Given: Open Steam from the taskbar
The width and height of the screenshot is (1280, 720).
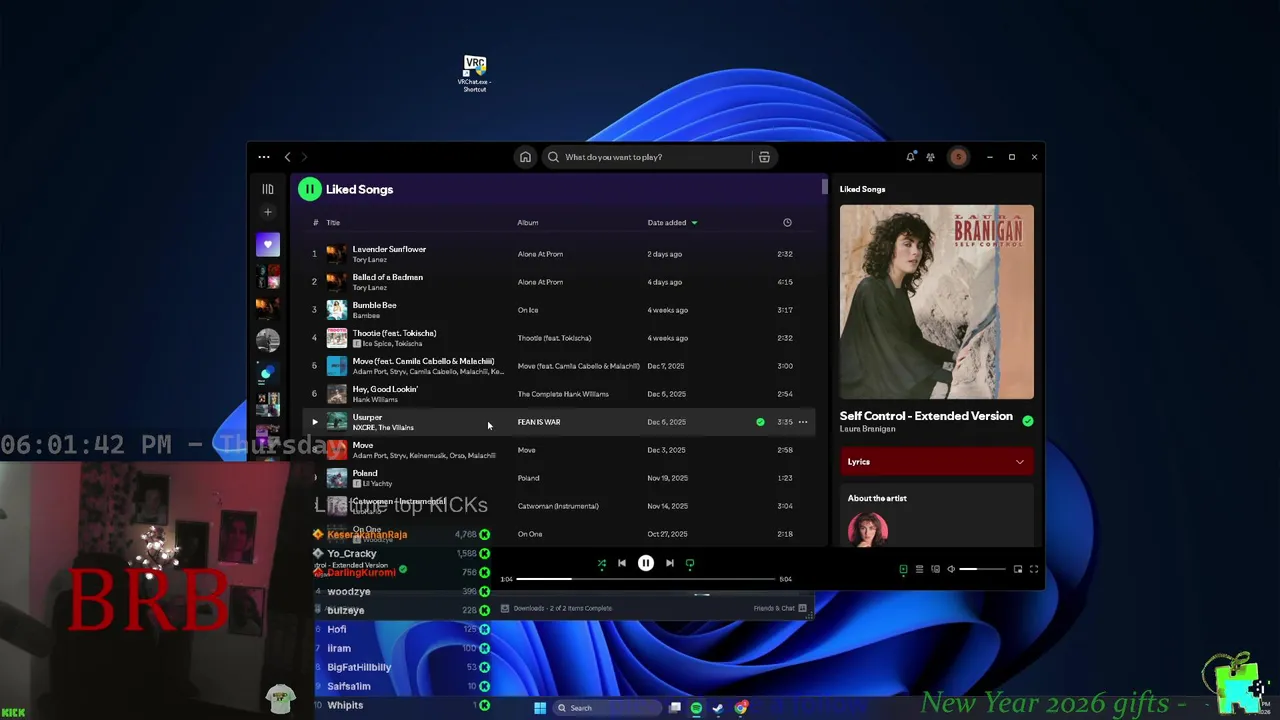Looking at the screenshot, I should [x=718, y=708].
